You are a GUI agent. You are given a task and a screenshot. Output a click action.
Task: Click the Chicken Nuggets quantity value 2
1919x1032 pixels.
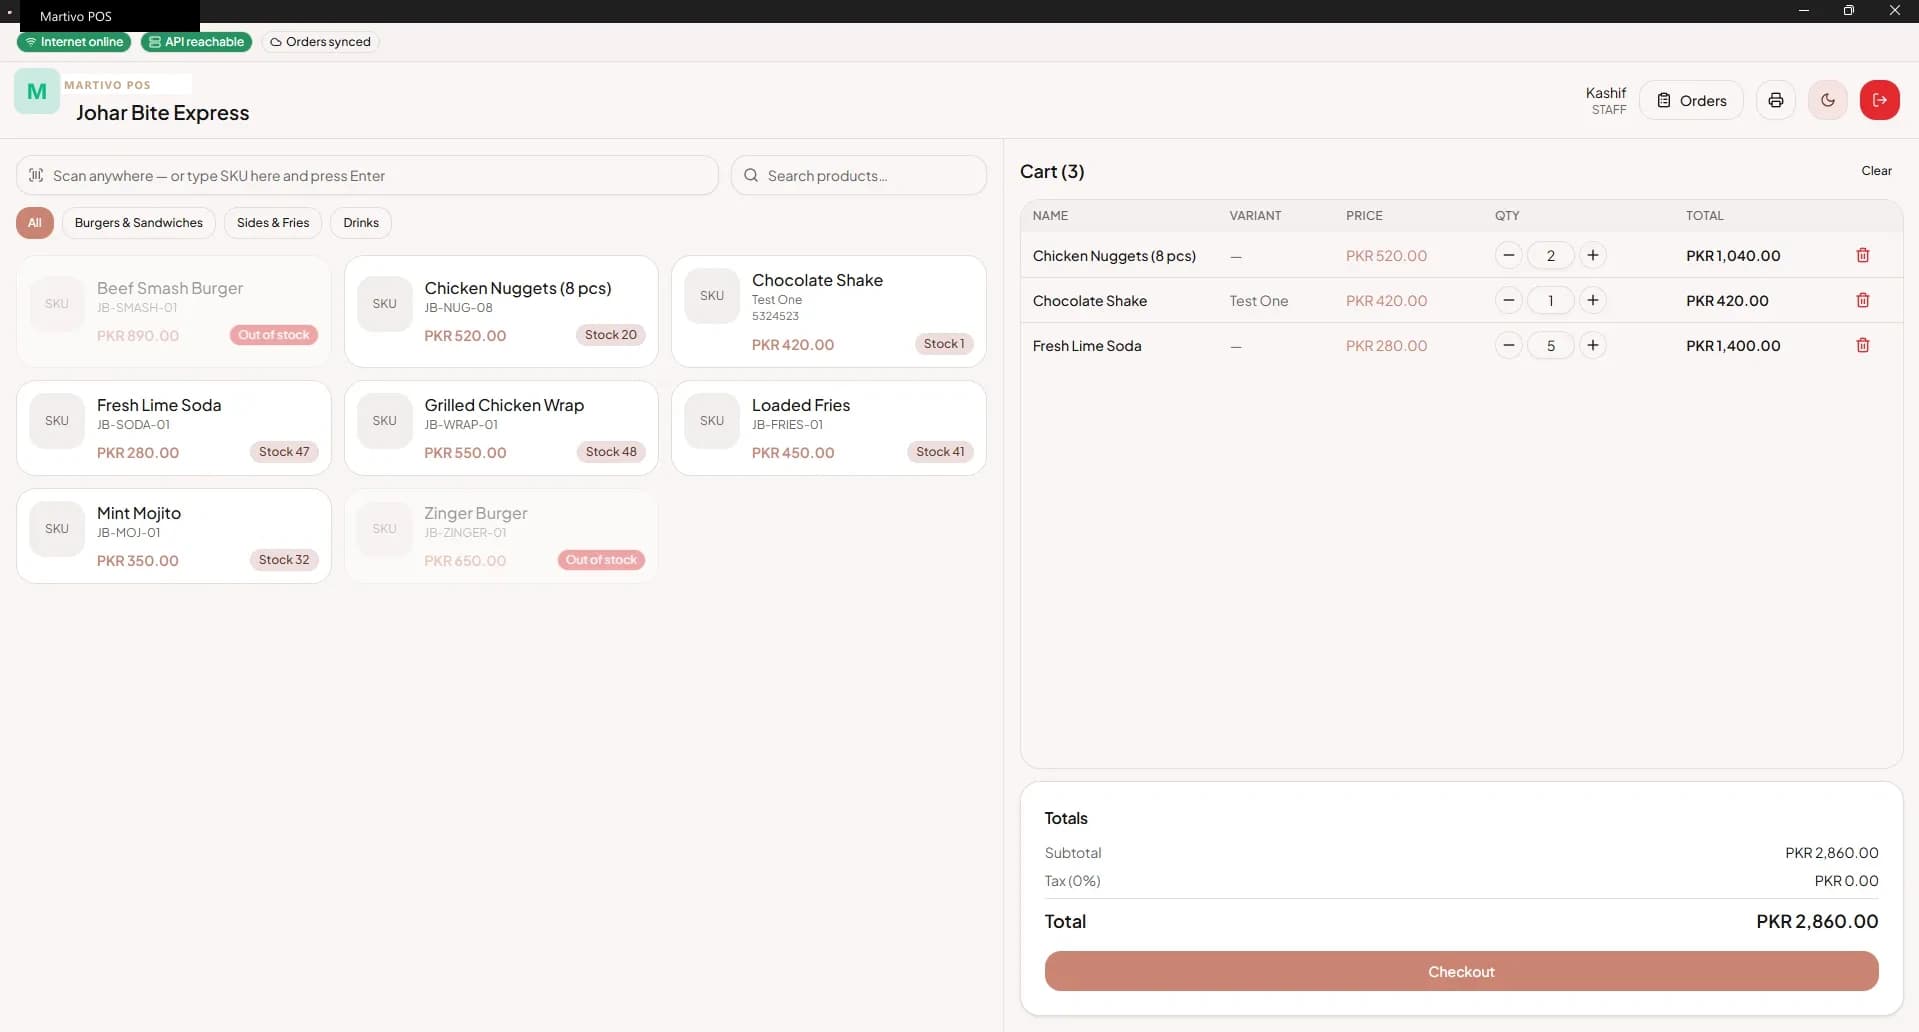click(1550, 256)
